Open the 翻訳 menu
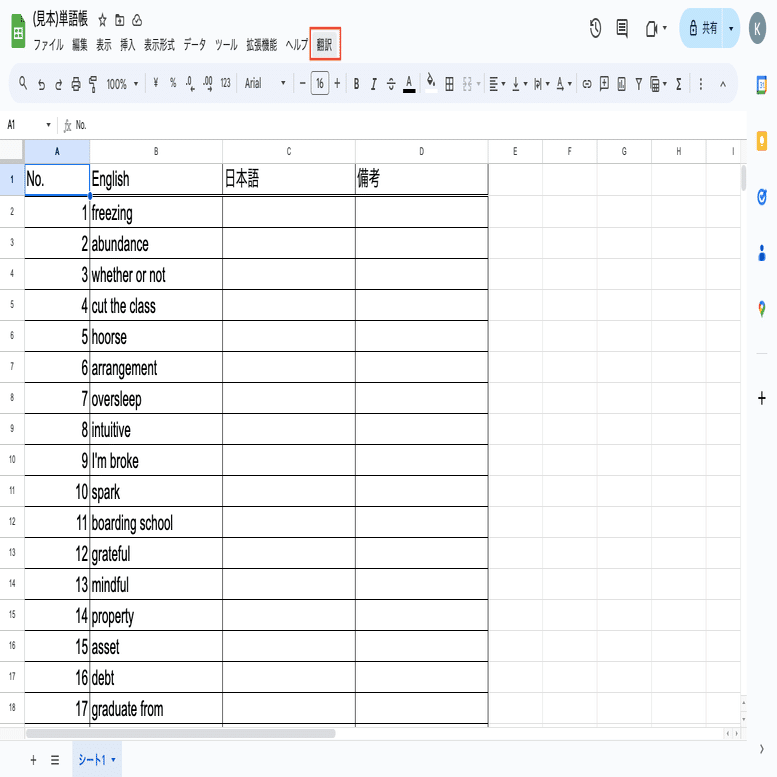The height and width of the screenshot is (777, 777). coord(325,45)
